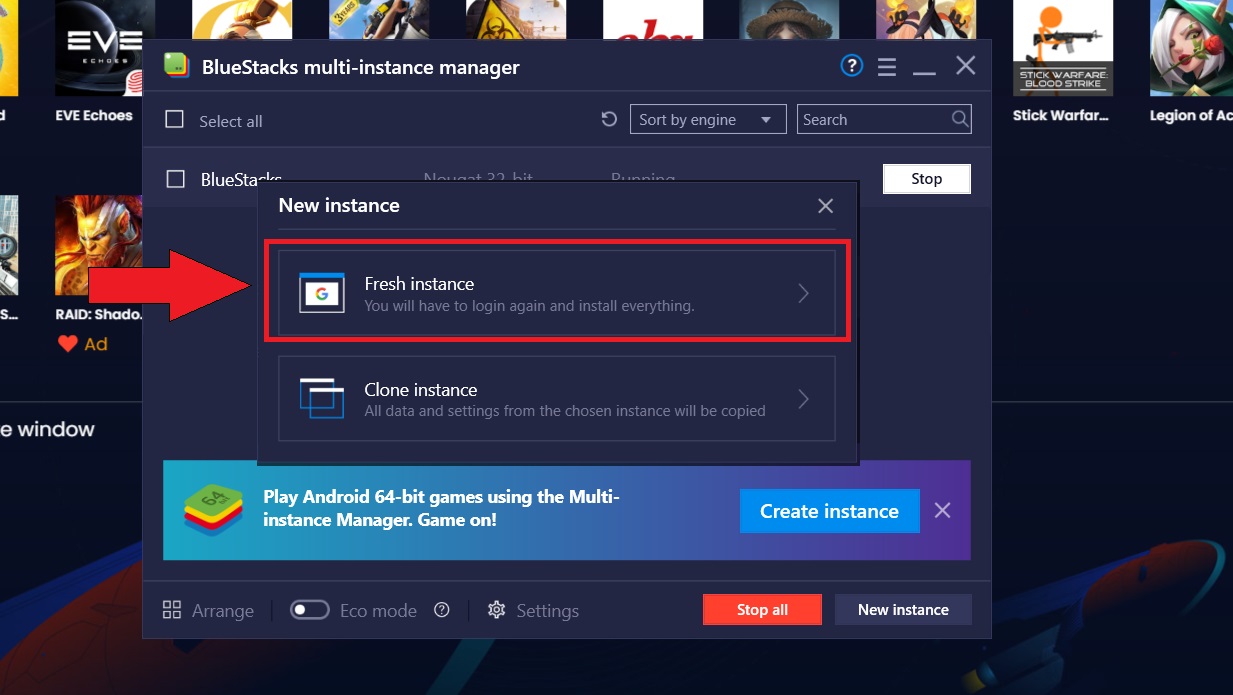The image size is (1233, 695).
Task: Click the Arrange grid icon
Action: pyautogui.click(x=172, y=610)
